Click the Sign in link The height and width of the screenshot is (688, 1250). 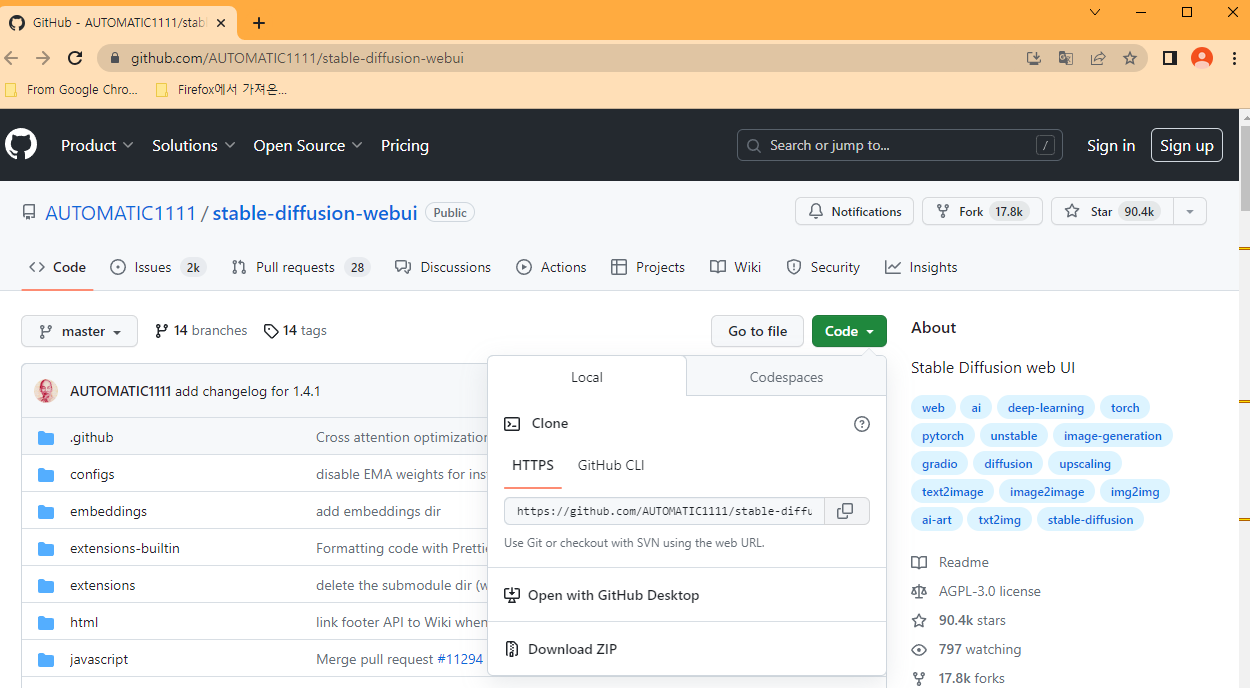pos(1111,146)
